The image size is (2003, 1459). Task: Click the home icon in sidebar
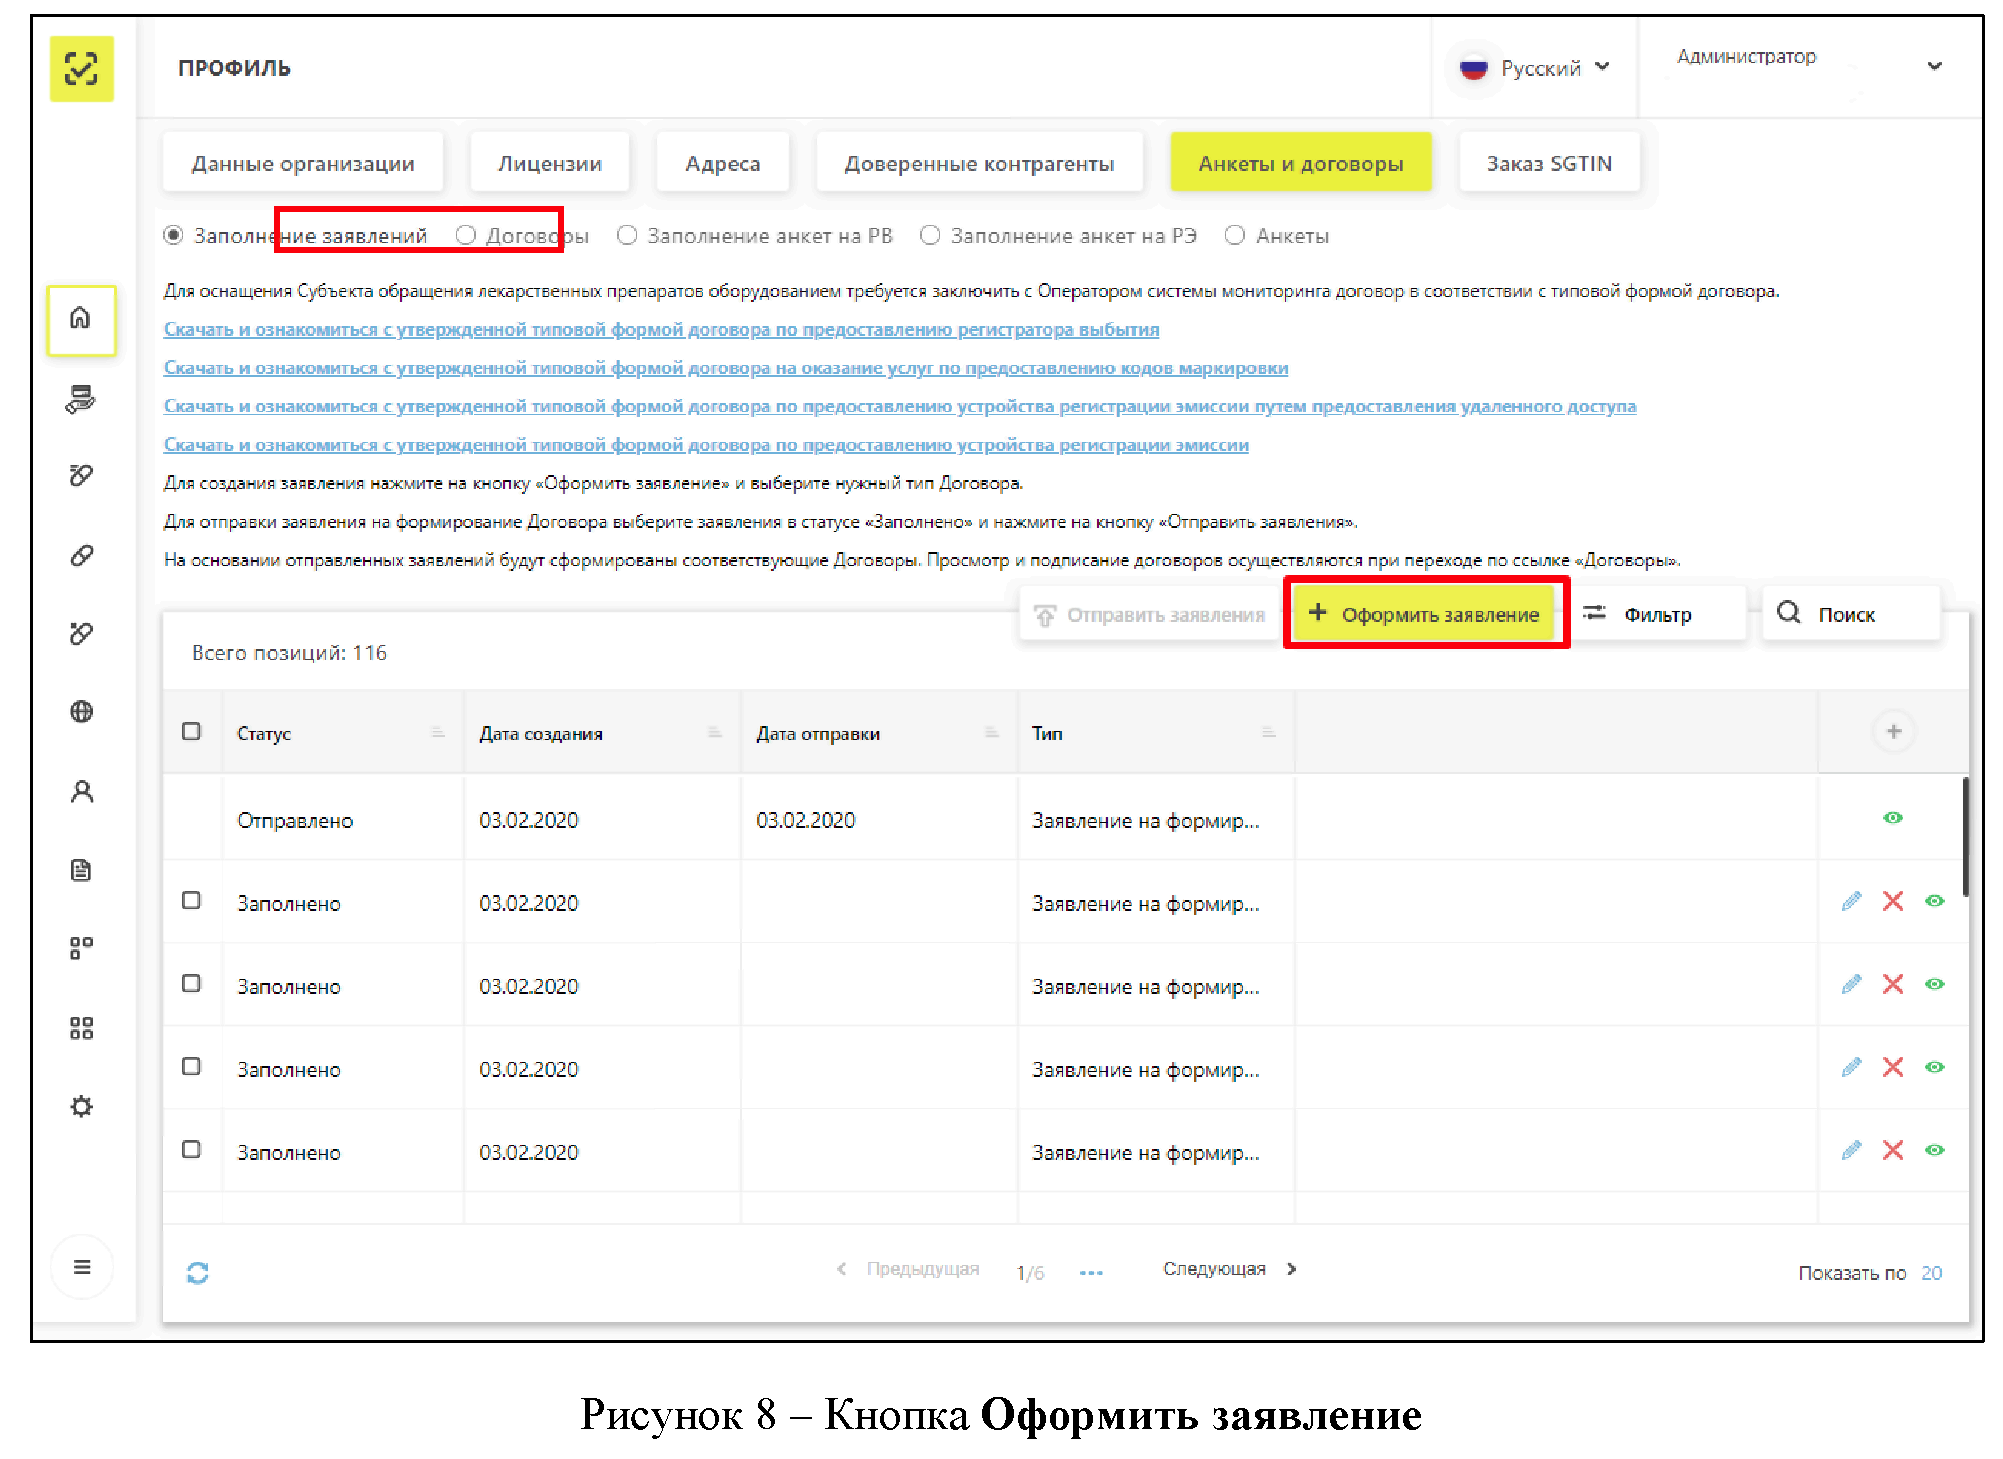click(x=81, y=319)
